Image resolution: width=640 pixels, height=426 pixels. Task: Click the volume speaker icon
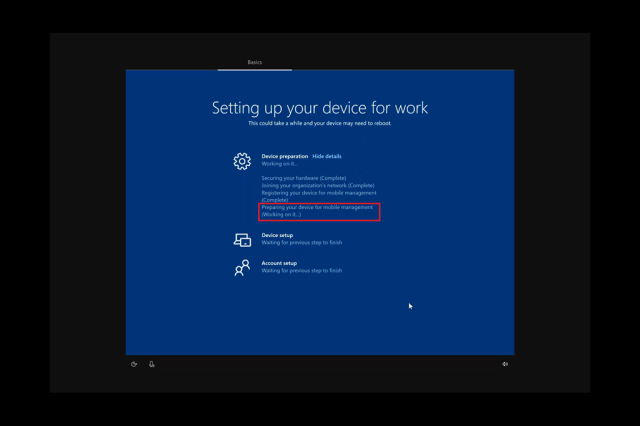(x=505, y=364)
